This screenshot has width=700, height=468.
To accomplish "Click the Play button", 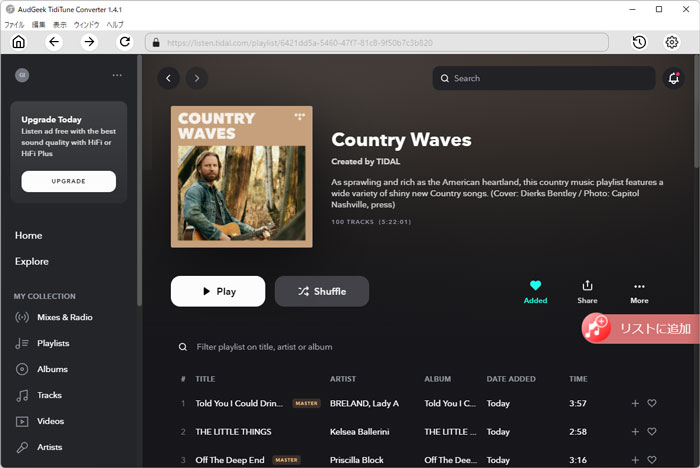I will point(218,291).
